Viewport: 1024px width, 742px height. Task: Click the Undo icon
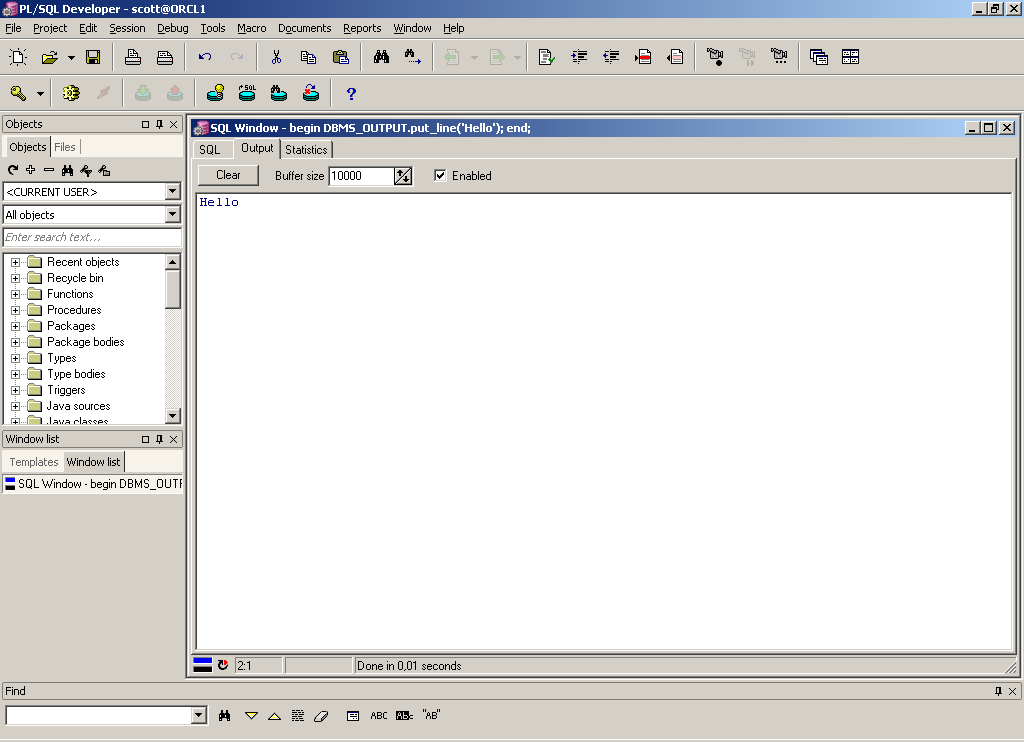(x=206, y=57)
